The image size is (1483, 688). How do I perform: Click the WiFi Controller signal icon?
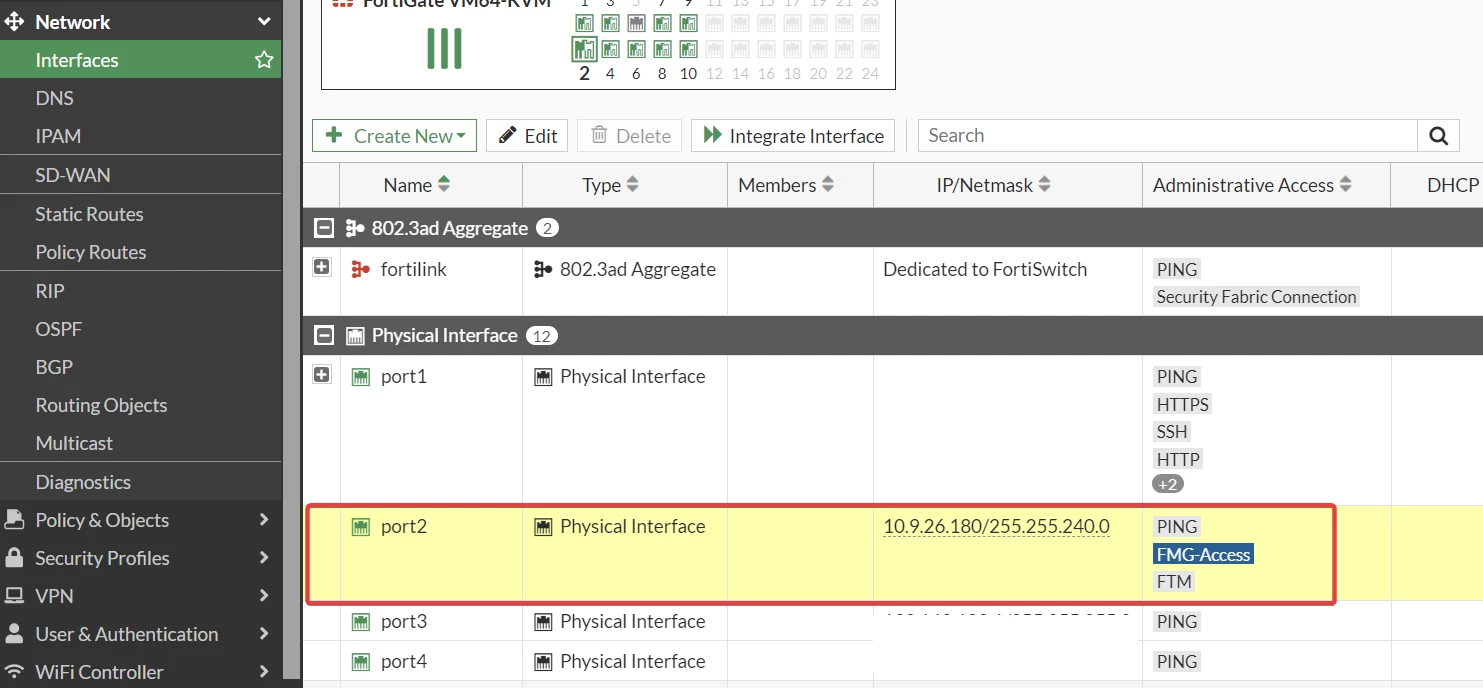pyautogui.click(x=14, y=671)
